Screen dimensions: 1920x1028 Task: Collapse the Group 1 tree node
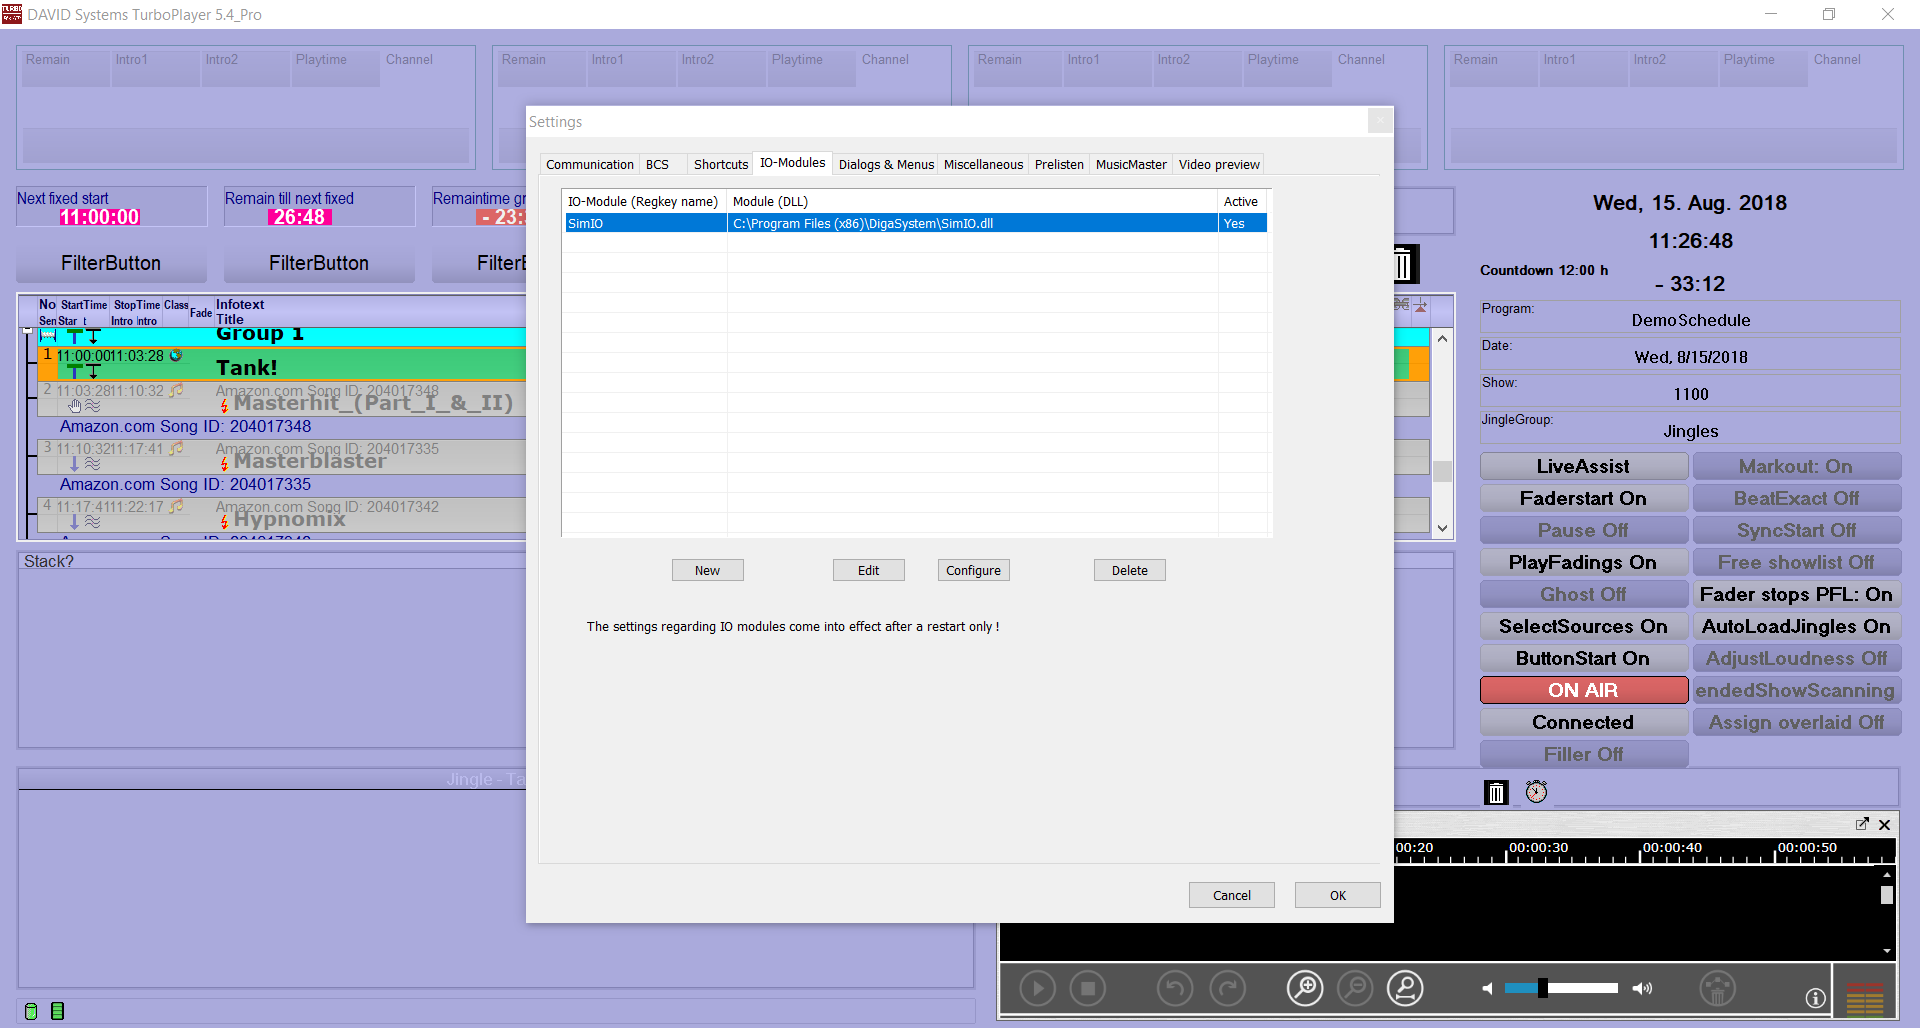click(28, 330)
